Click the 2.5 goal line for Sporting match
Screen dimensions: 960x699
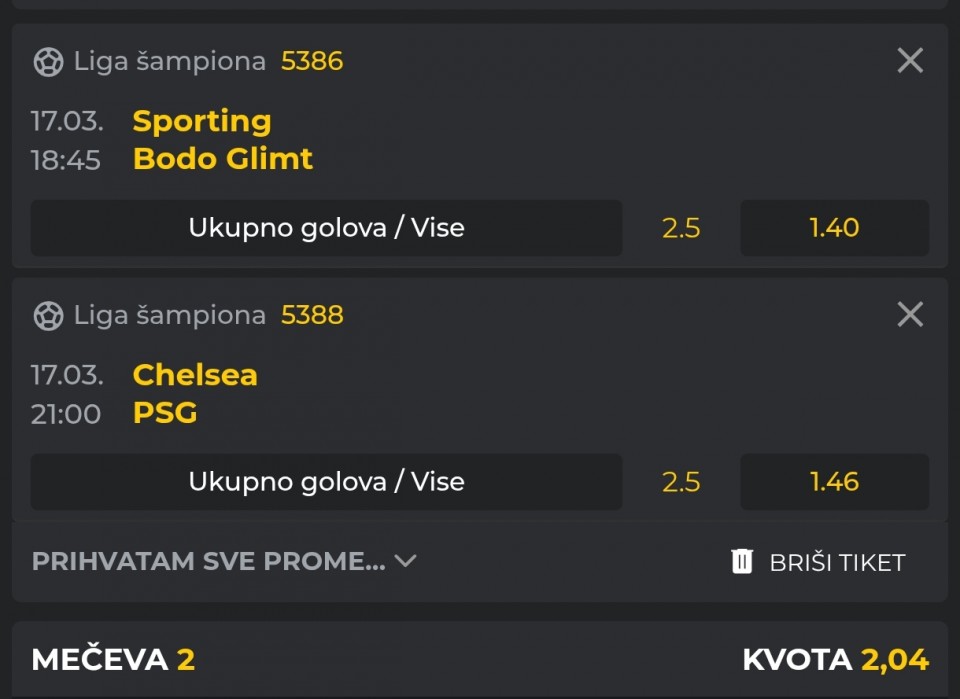(681, 228)
